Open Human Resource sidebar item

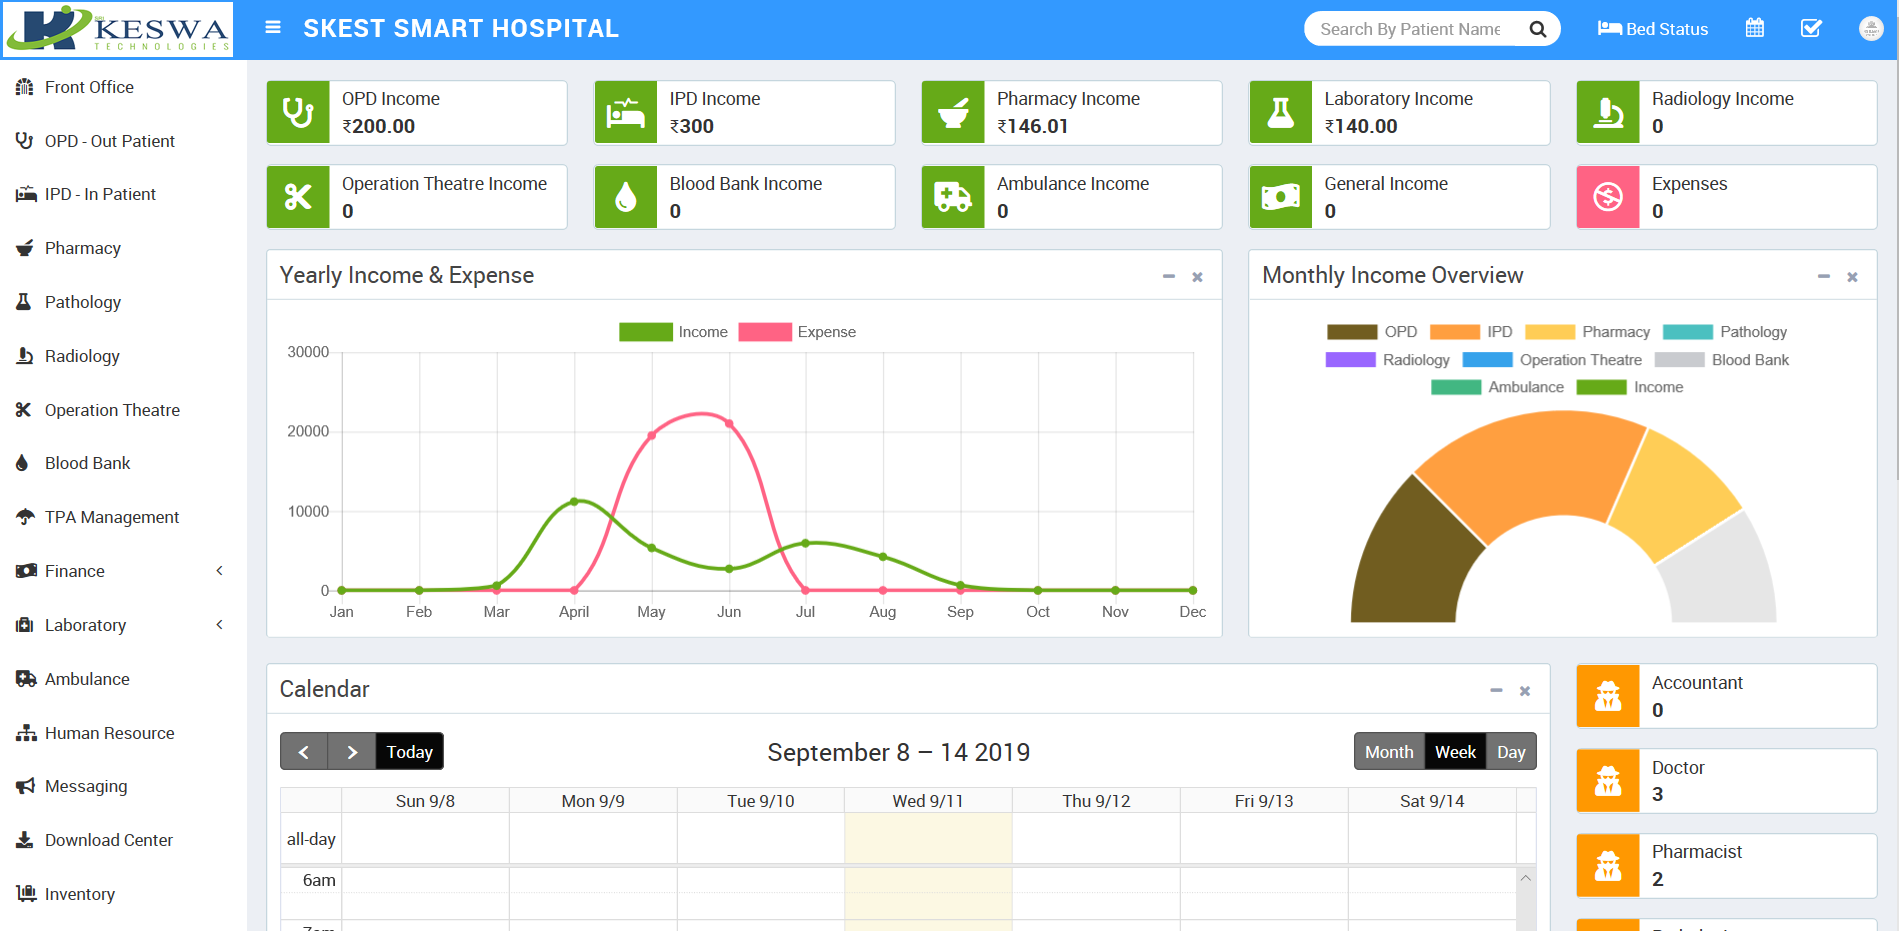(x=109, y=733)
